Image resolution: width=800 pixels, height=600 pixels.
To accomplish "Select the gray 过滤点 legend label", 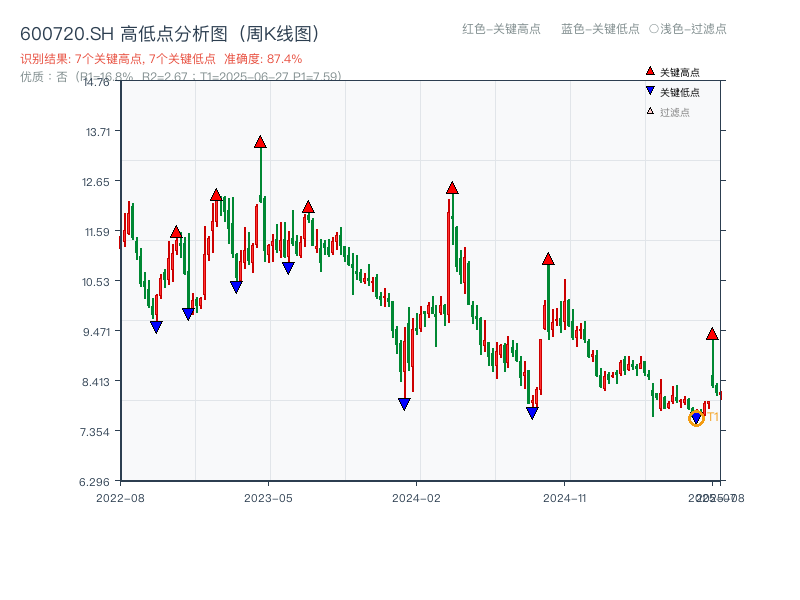I will (x=674, y=112).
